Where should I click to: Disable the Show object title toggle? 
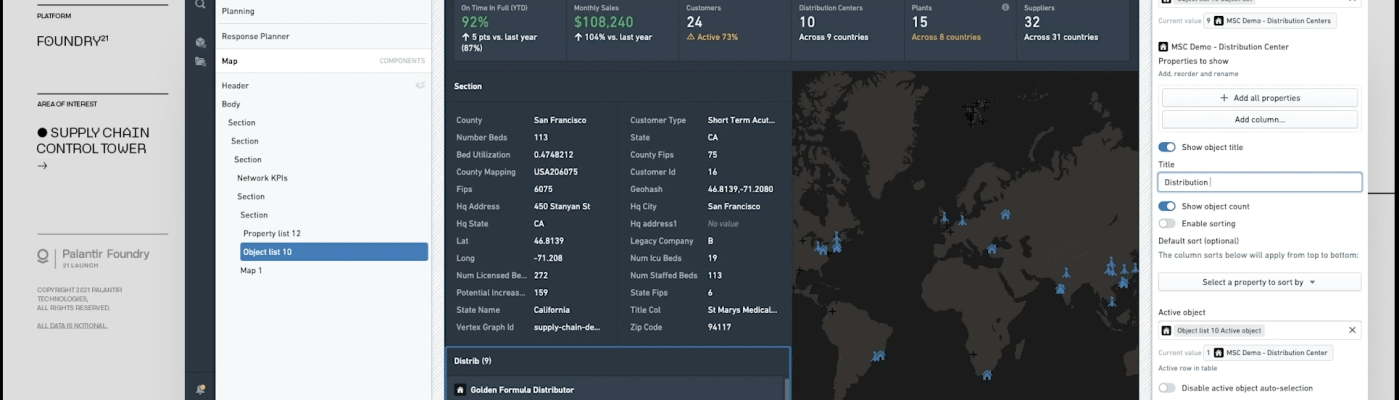[x=1167, y=147]
